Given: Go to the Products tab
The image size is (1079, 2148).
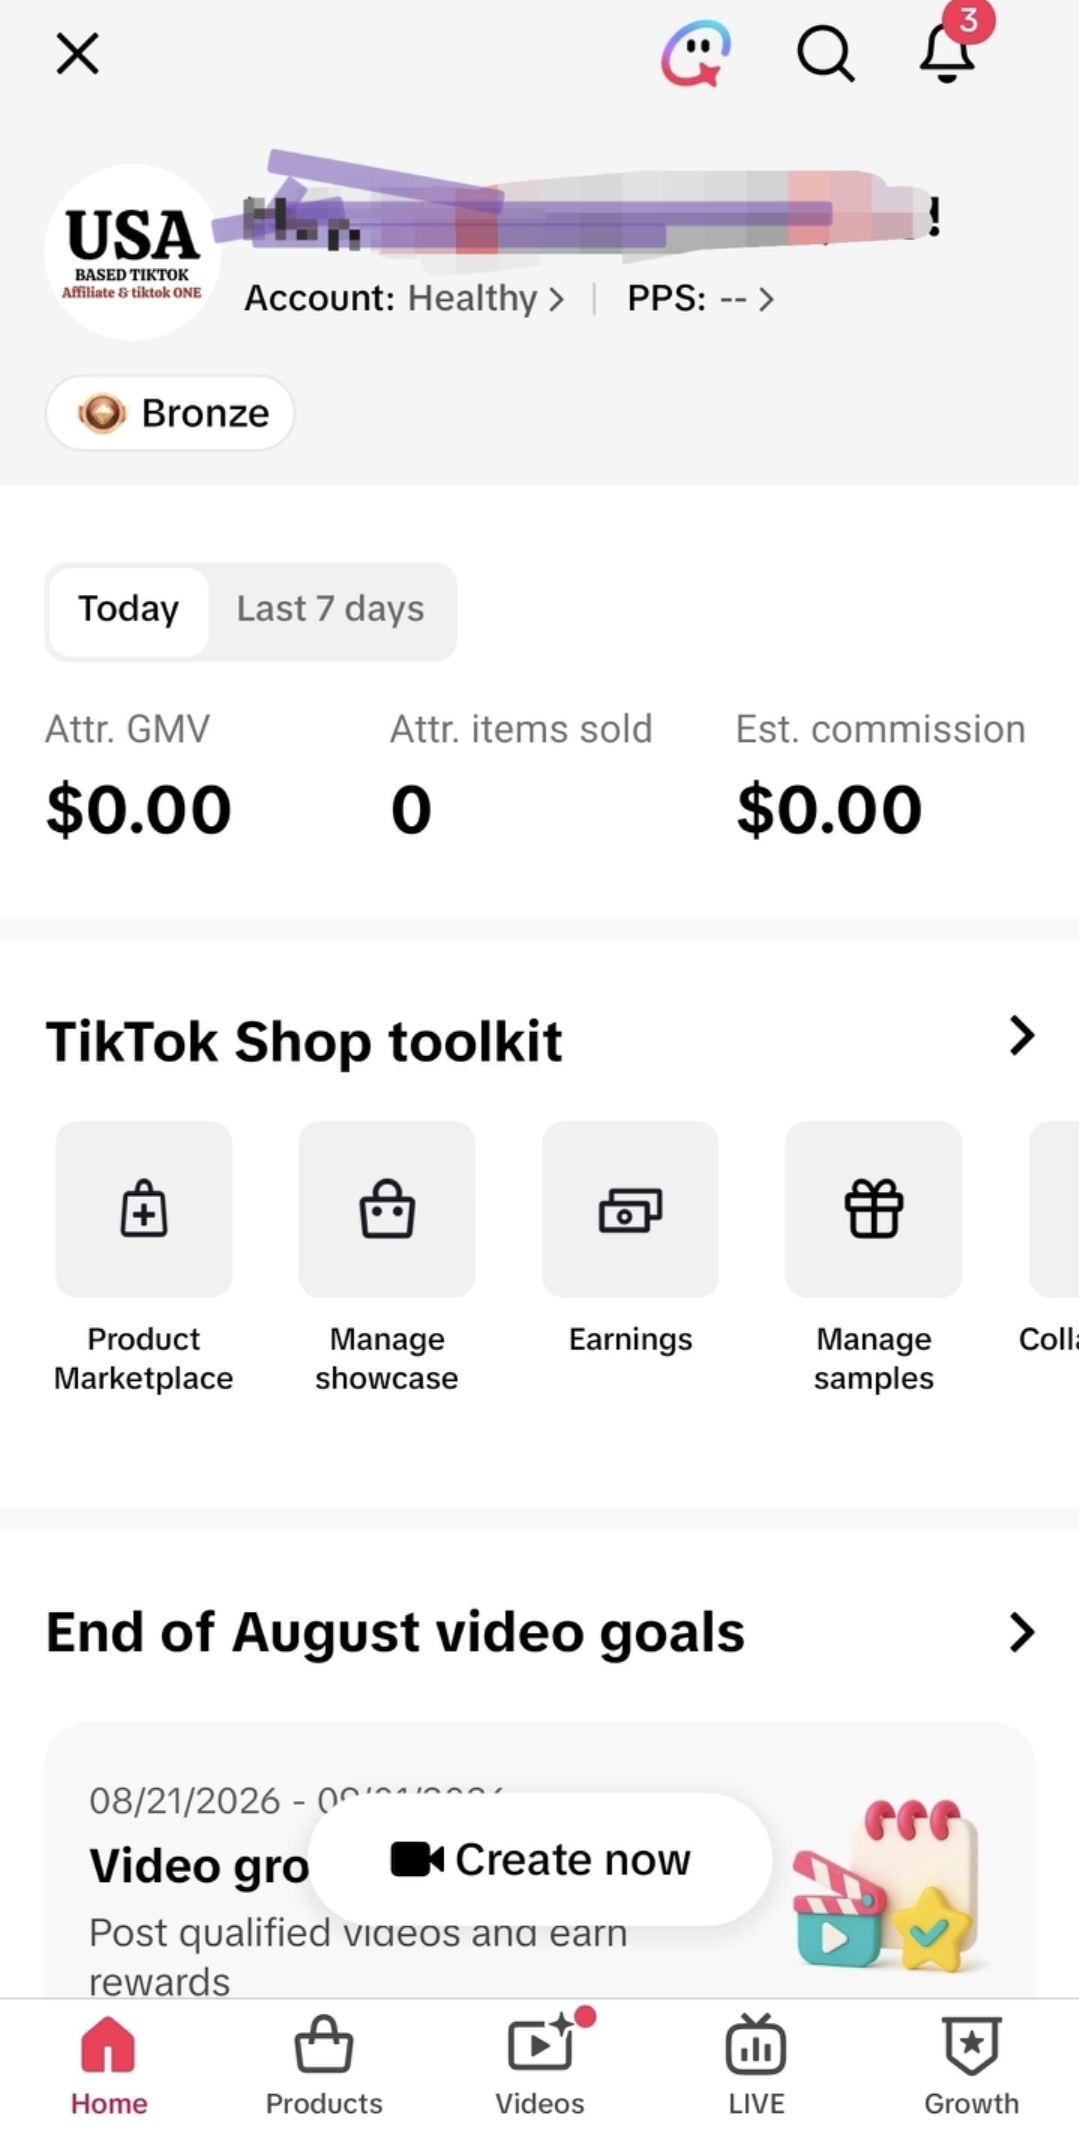Looking at the screenshot, I should point(324,2066).
